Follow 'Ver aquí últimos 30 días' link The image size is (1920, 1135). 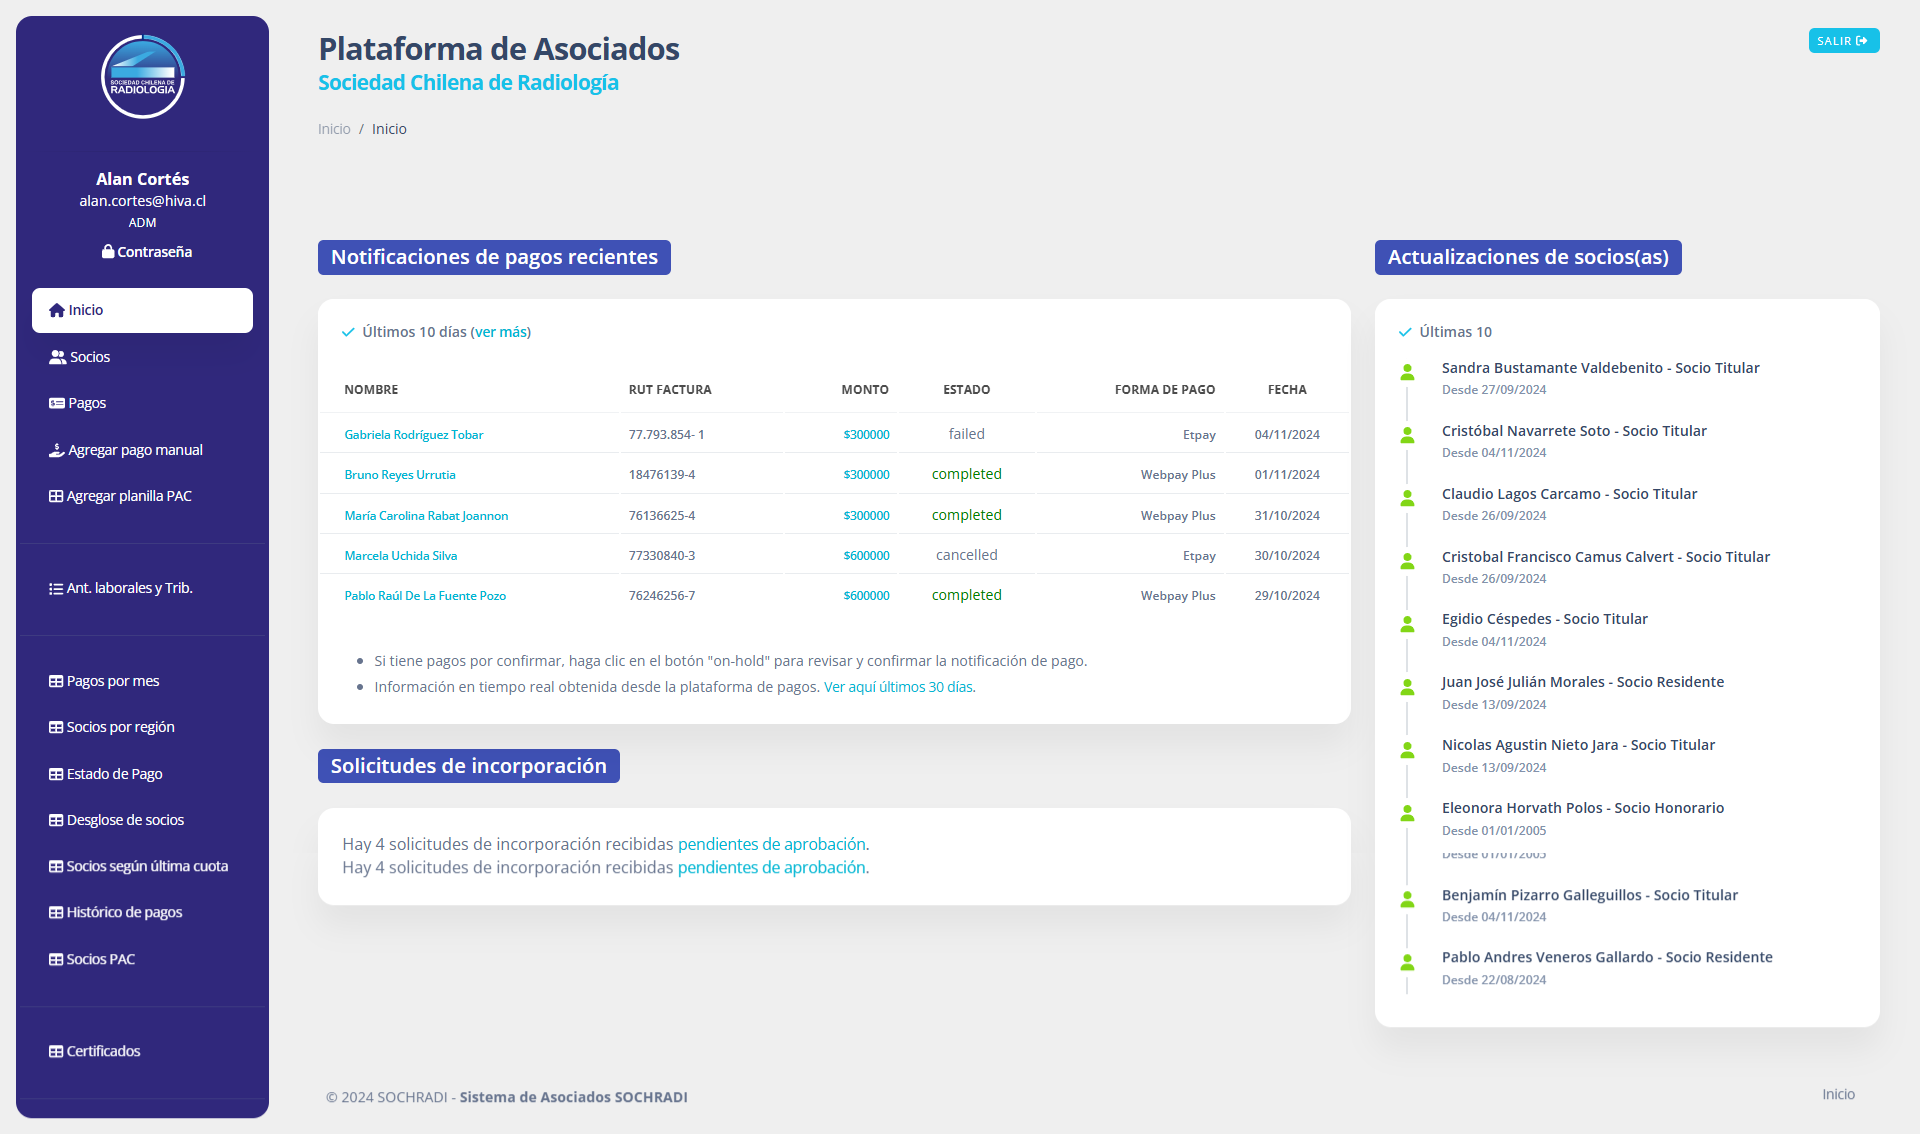click(x=898, y=687)
